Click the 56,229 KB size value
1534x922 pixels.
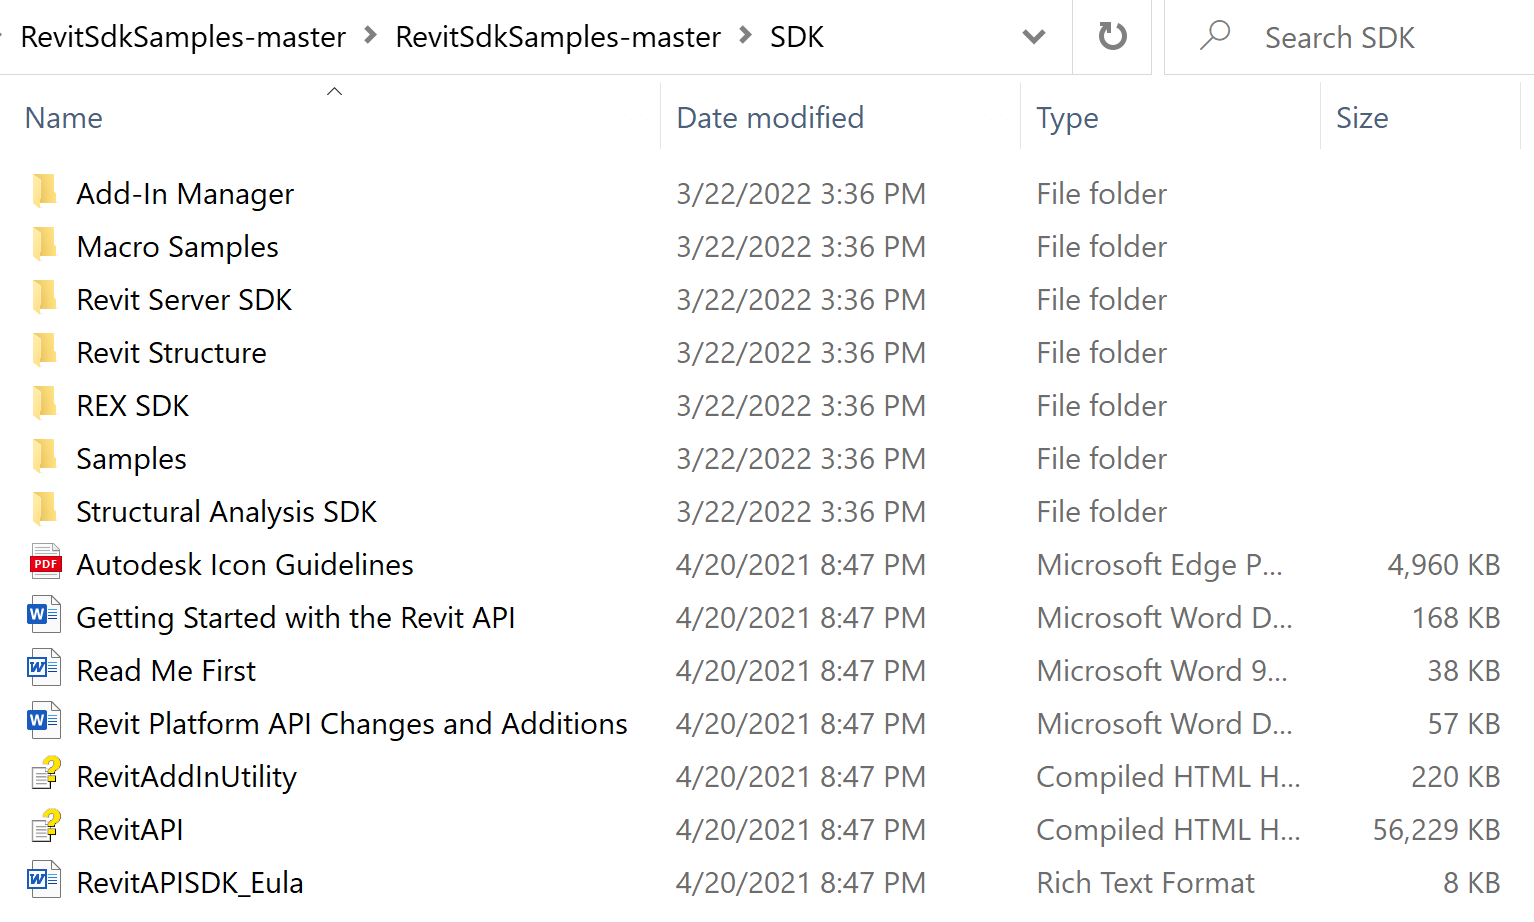(1436, 829)
